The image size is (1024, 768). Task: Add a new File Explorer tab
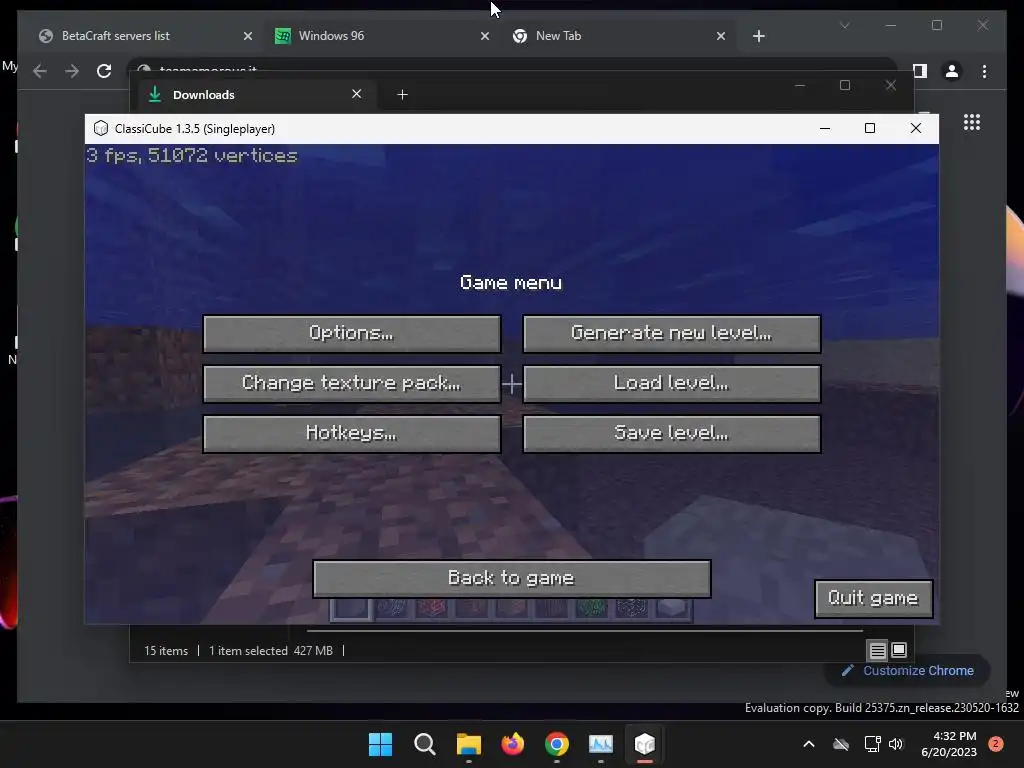coord(402,95)
